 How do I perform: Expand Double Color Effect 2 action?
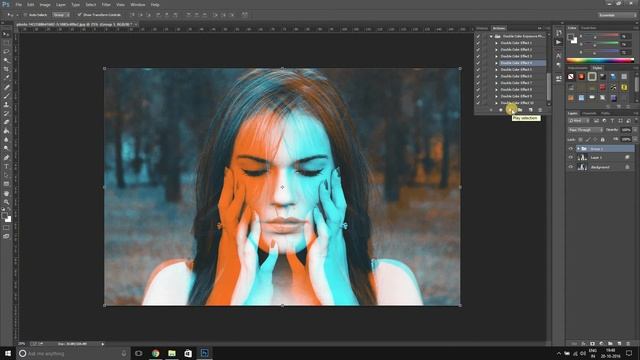pyautogui.click(x=497, y=49)
